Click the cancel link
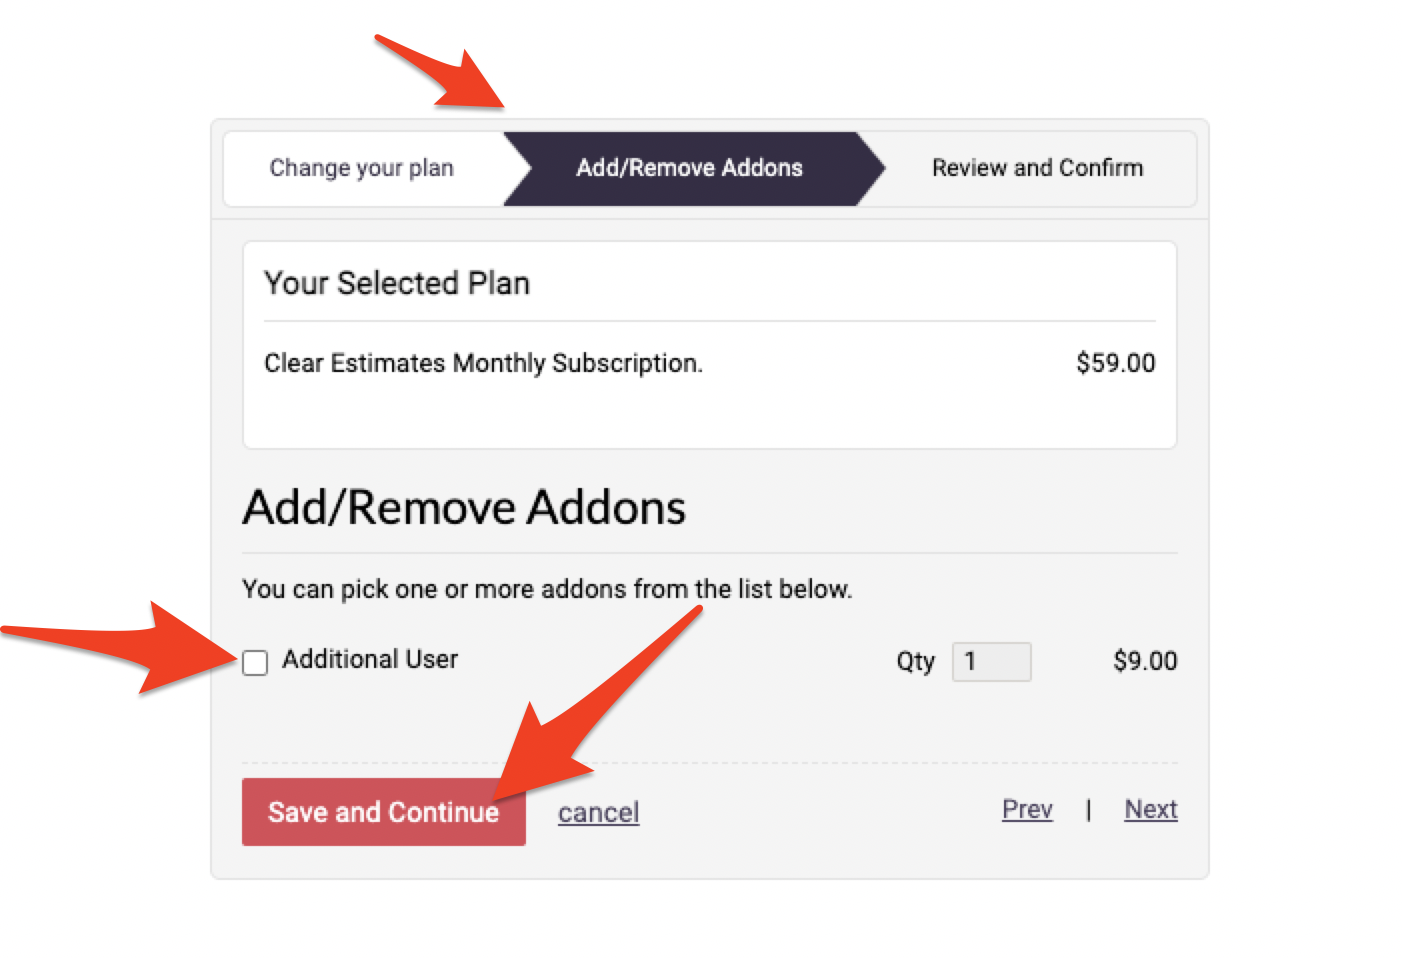Image resolution: width=1402 pixels, height=958 pixels. pos(598,813)
